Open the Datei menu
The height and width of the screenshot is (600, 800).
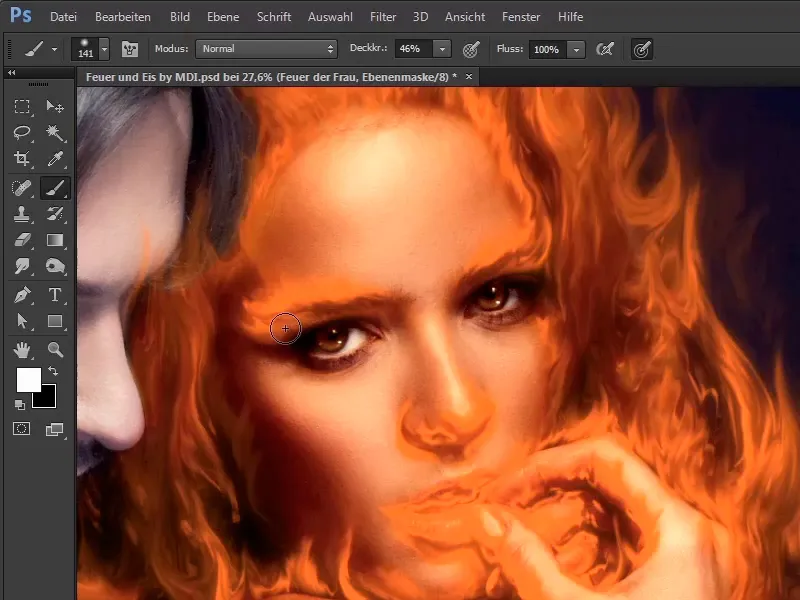63,17
